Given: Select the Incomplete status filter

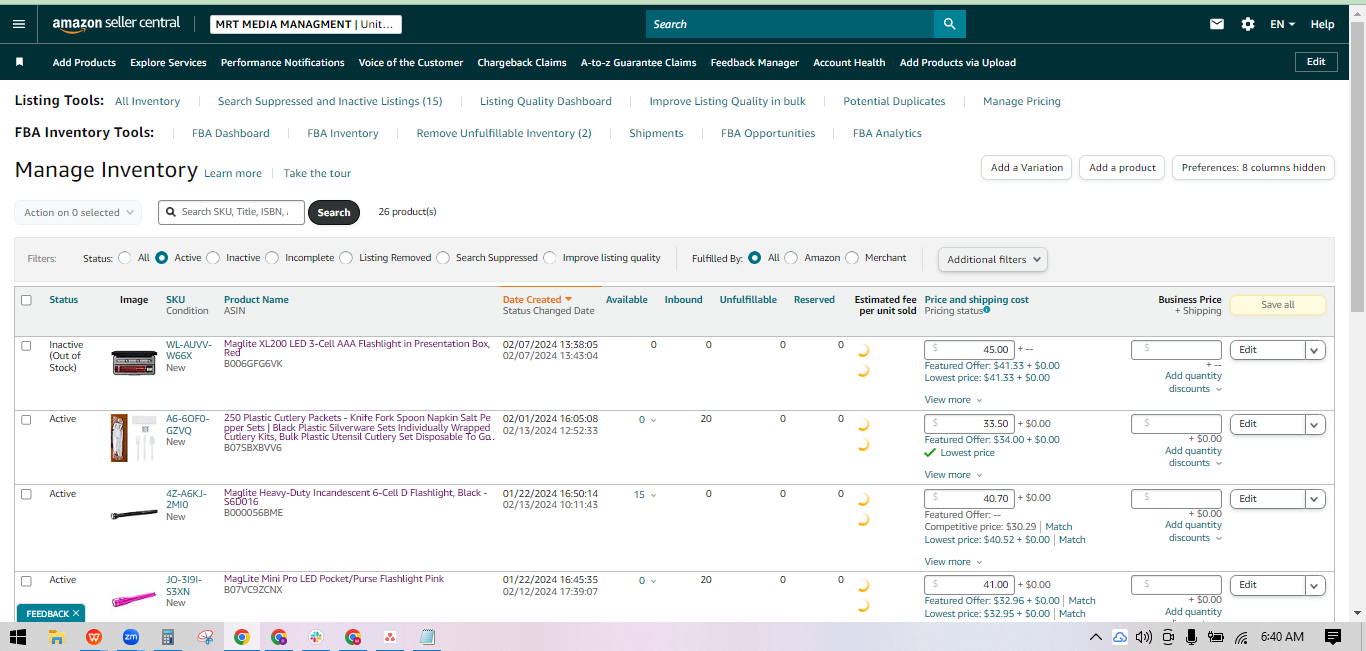Looking at the screenshot, I should 272,258.
